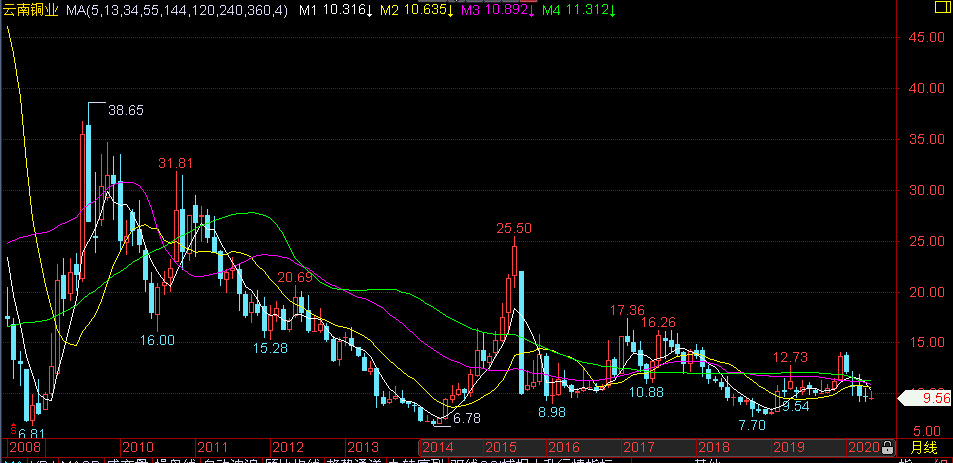Select 2016 in the highlighted time range

[563, 448]
